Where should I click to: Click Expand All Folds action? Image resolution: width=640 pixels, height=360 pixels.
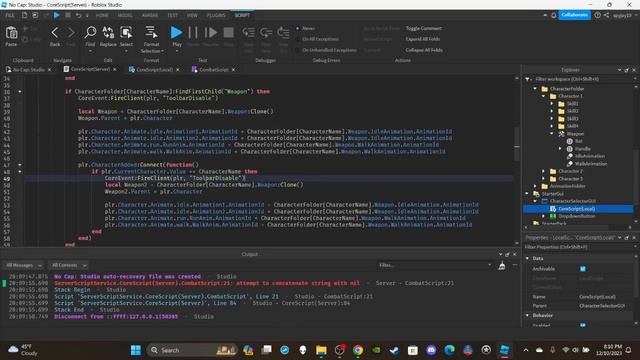(x=422, y=39)
